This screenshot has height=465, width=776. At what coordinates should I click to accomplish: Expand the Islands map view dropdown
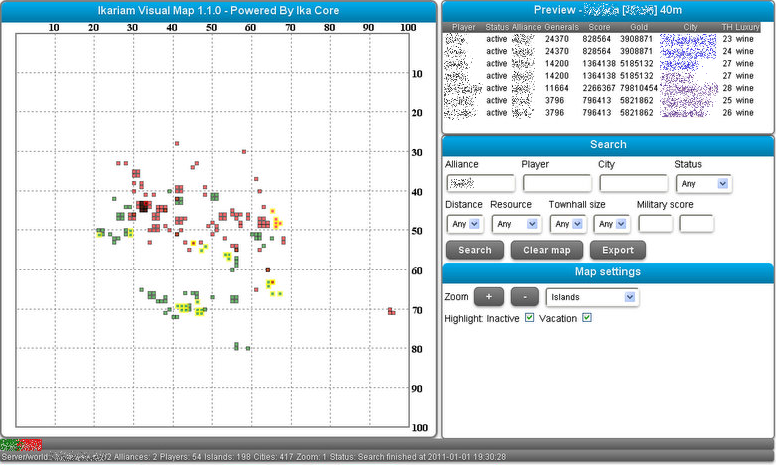(x=592, y=297)
